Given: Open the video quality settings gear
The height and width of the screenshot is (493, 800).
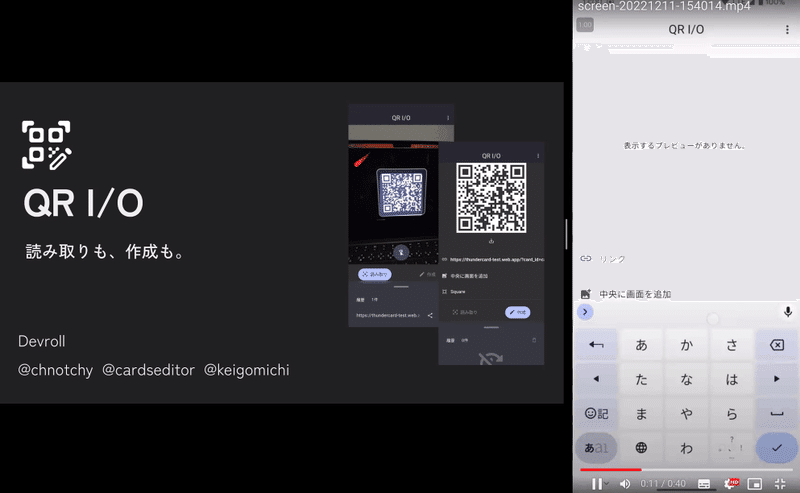Looking at the screenshot, I should pyautogui.click(x=731, y=483).
